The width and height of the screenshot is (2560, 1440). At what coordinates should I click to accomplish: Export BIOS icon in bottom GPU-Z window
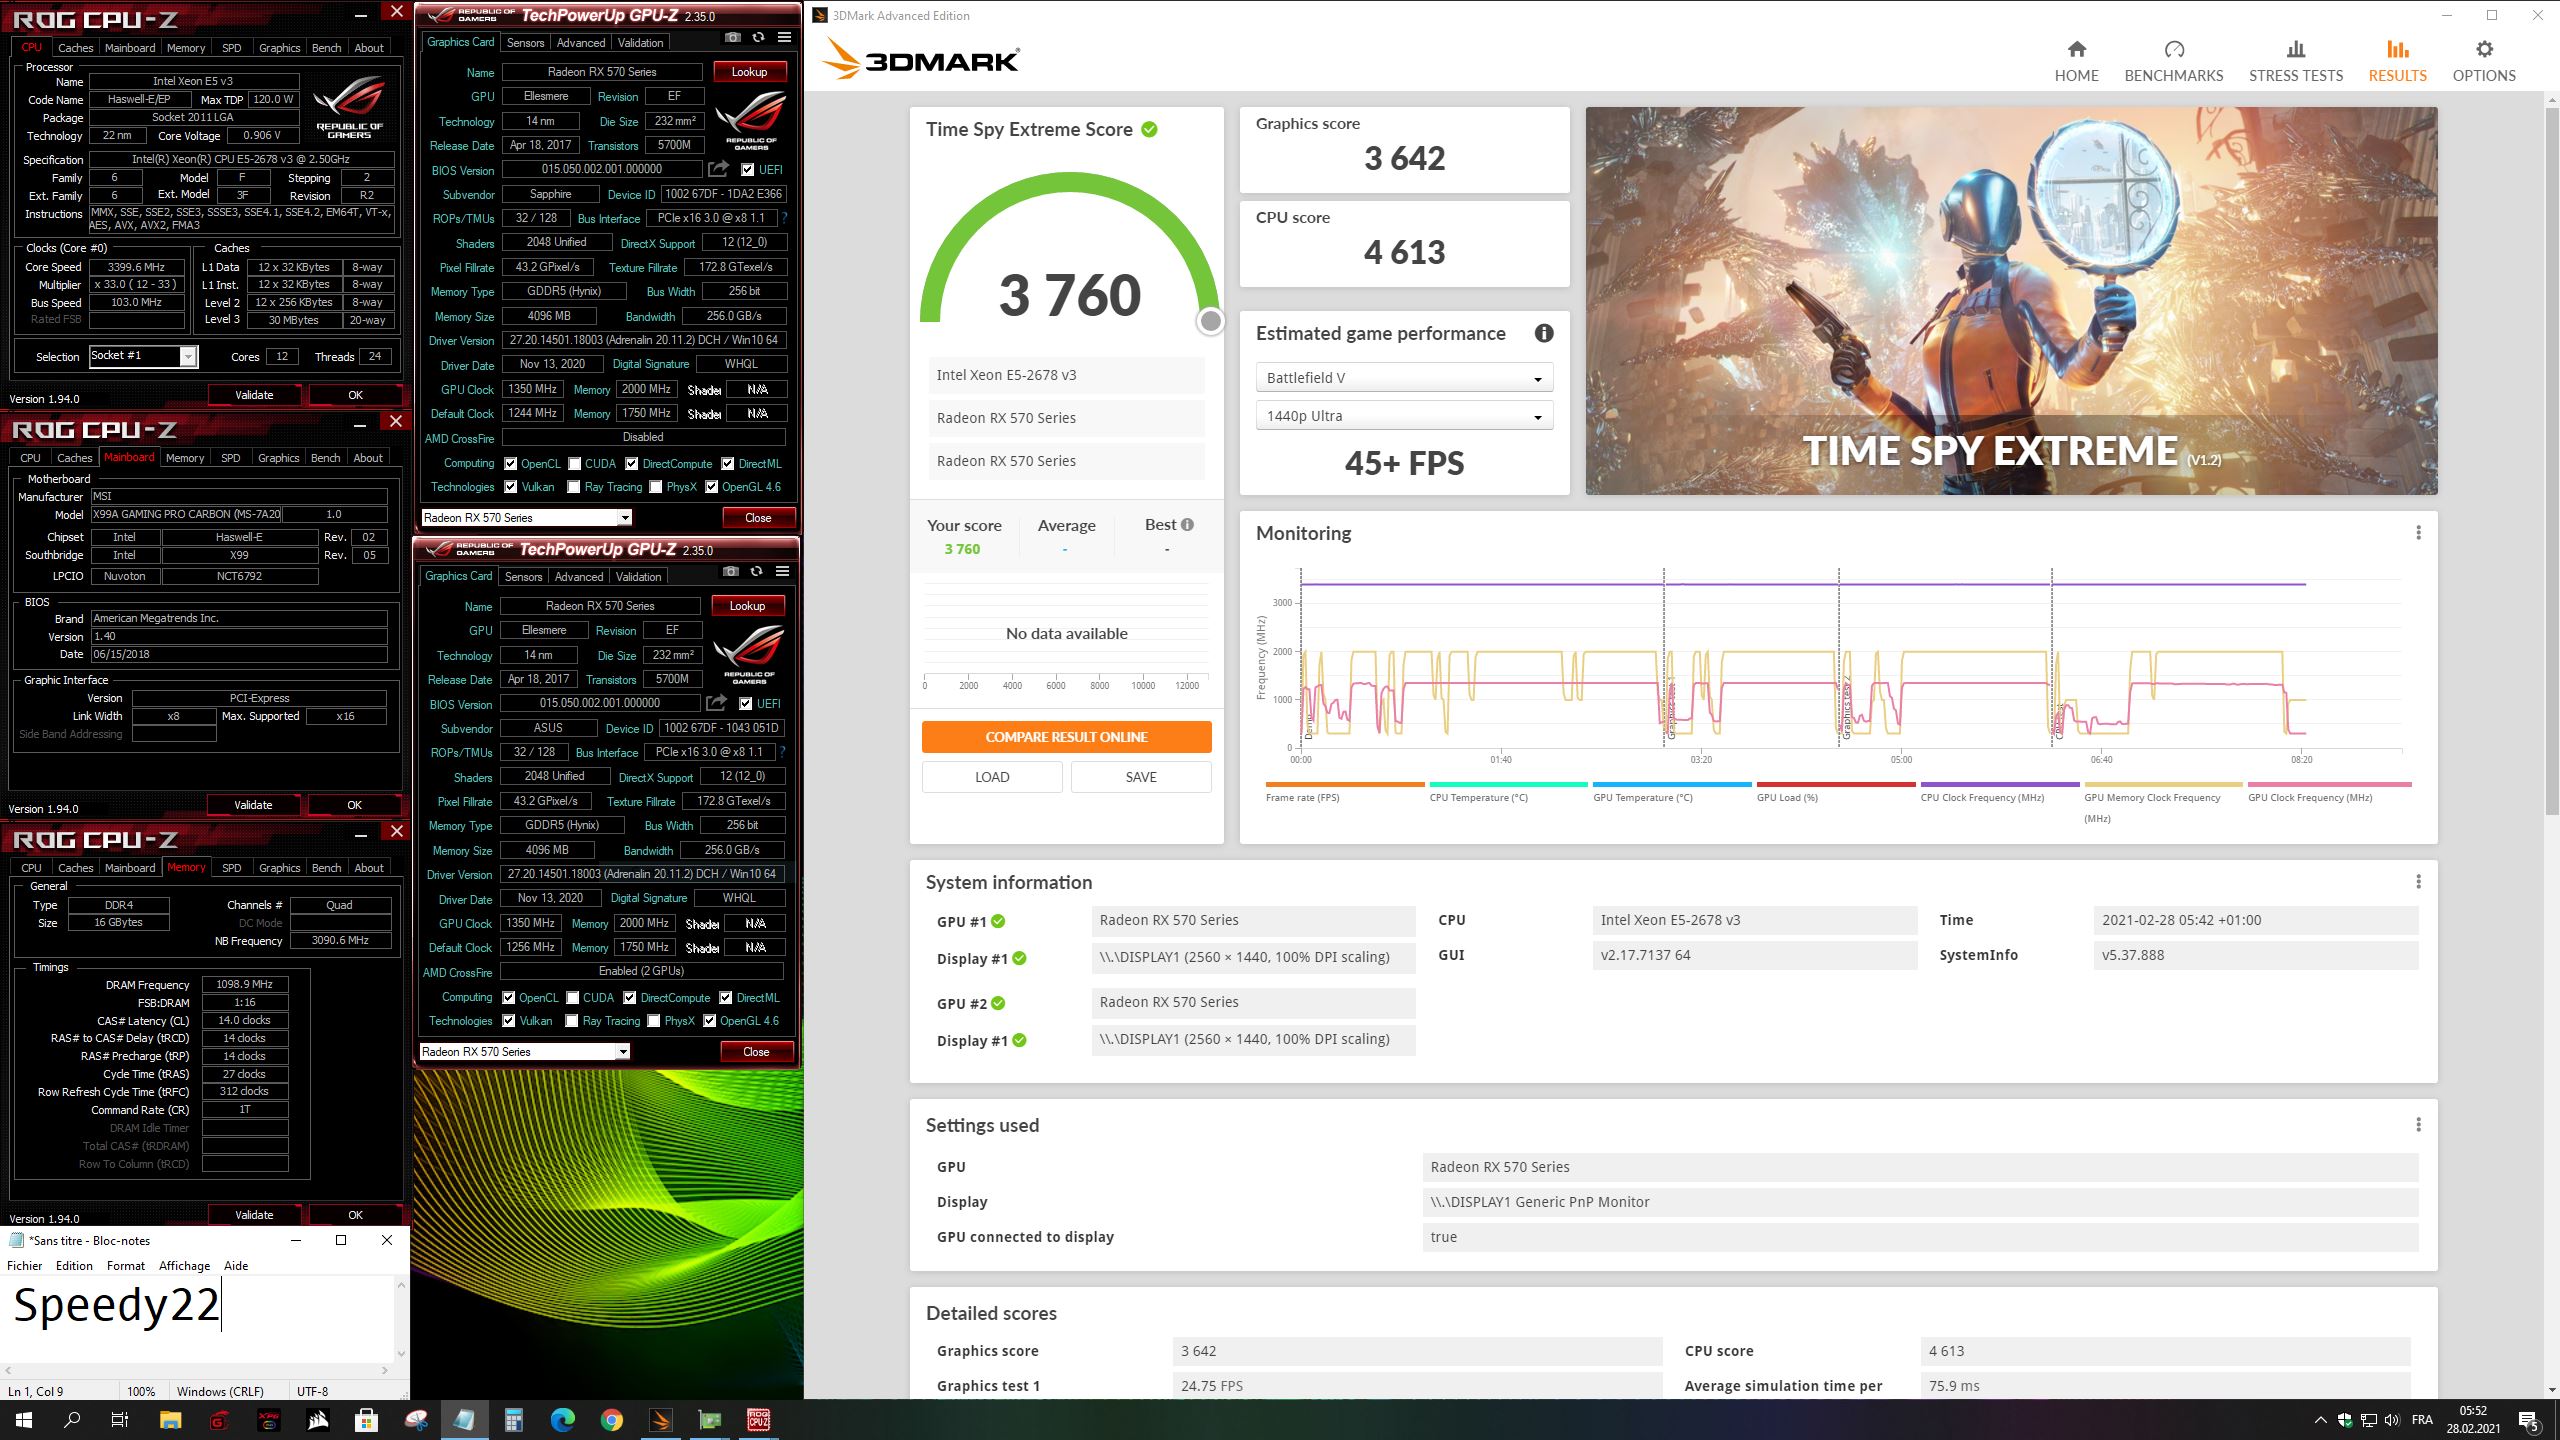716,703
